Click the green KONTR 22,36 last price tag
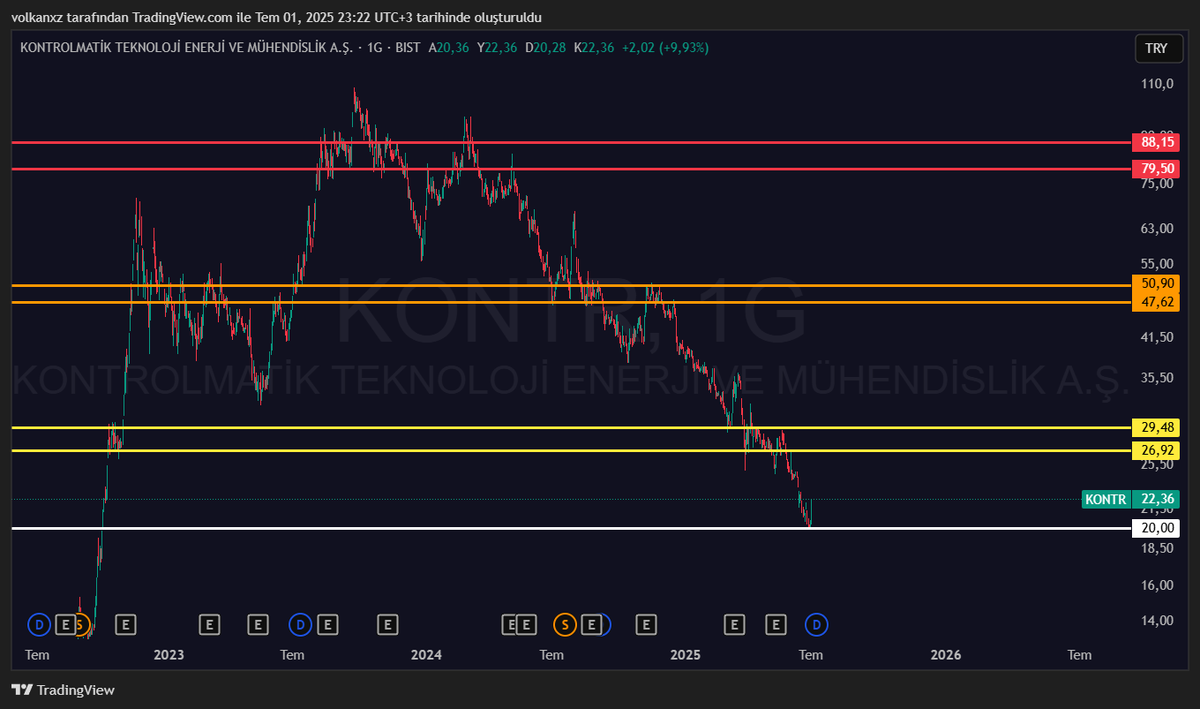The width and height of the screenshot is (1200, 709). [1130, 499]
